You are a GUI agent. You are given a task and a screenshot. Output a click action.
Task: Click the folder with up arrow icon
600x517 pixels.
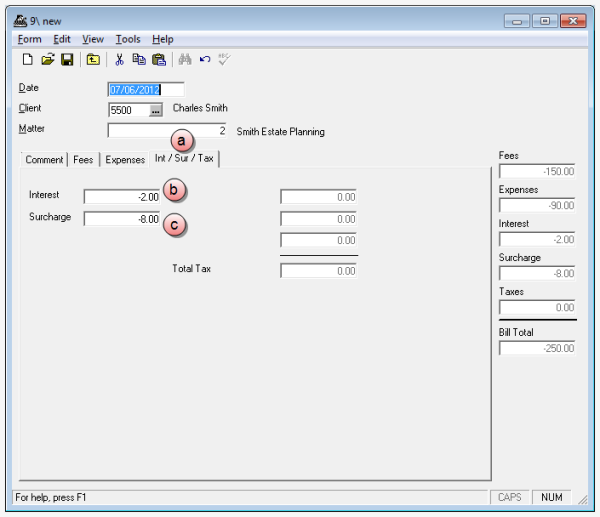tap(93, 60)
